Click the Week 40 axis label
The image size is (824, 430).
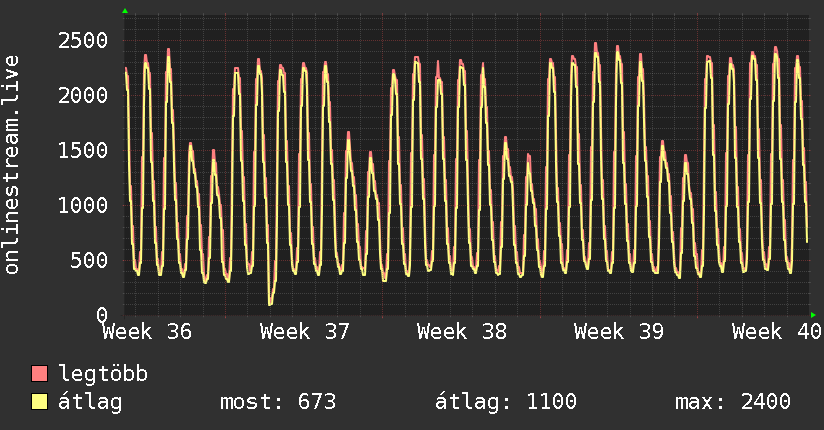776,332
